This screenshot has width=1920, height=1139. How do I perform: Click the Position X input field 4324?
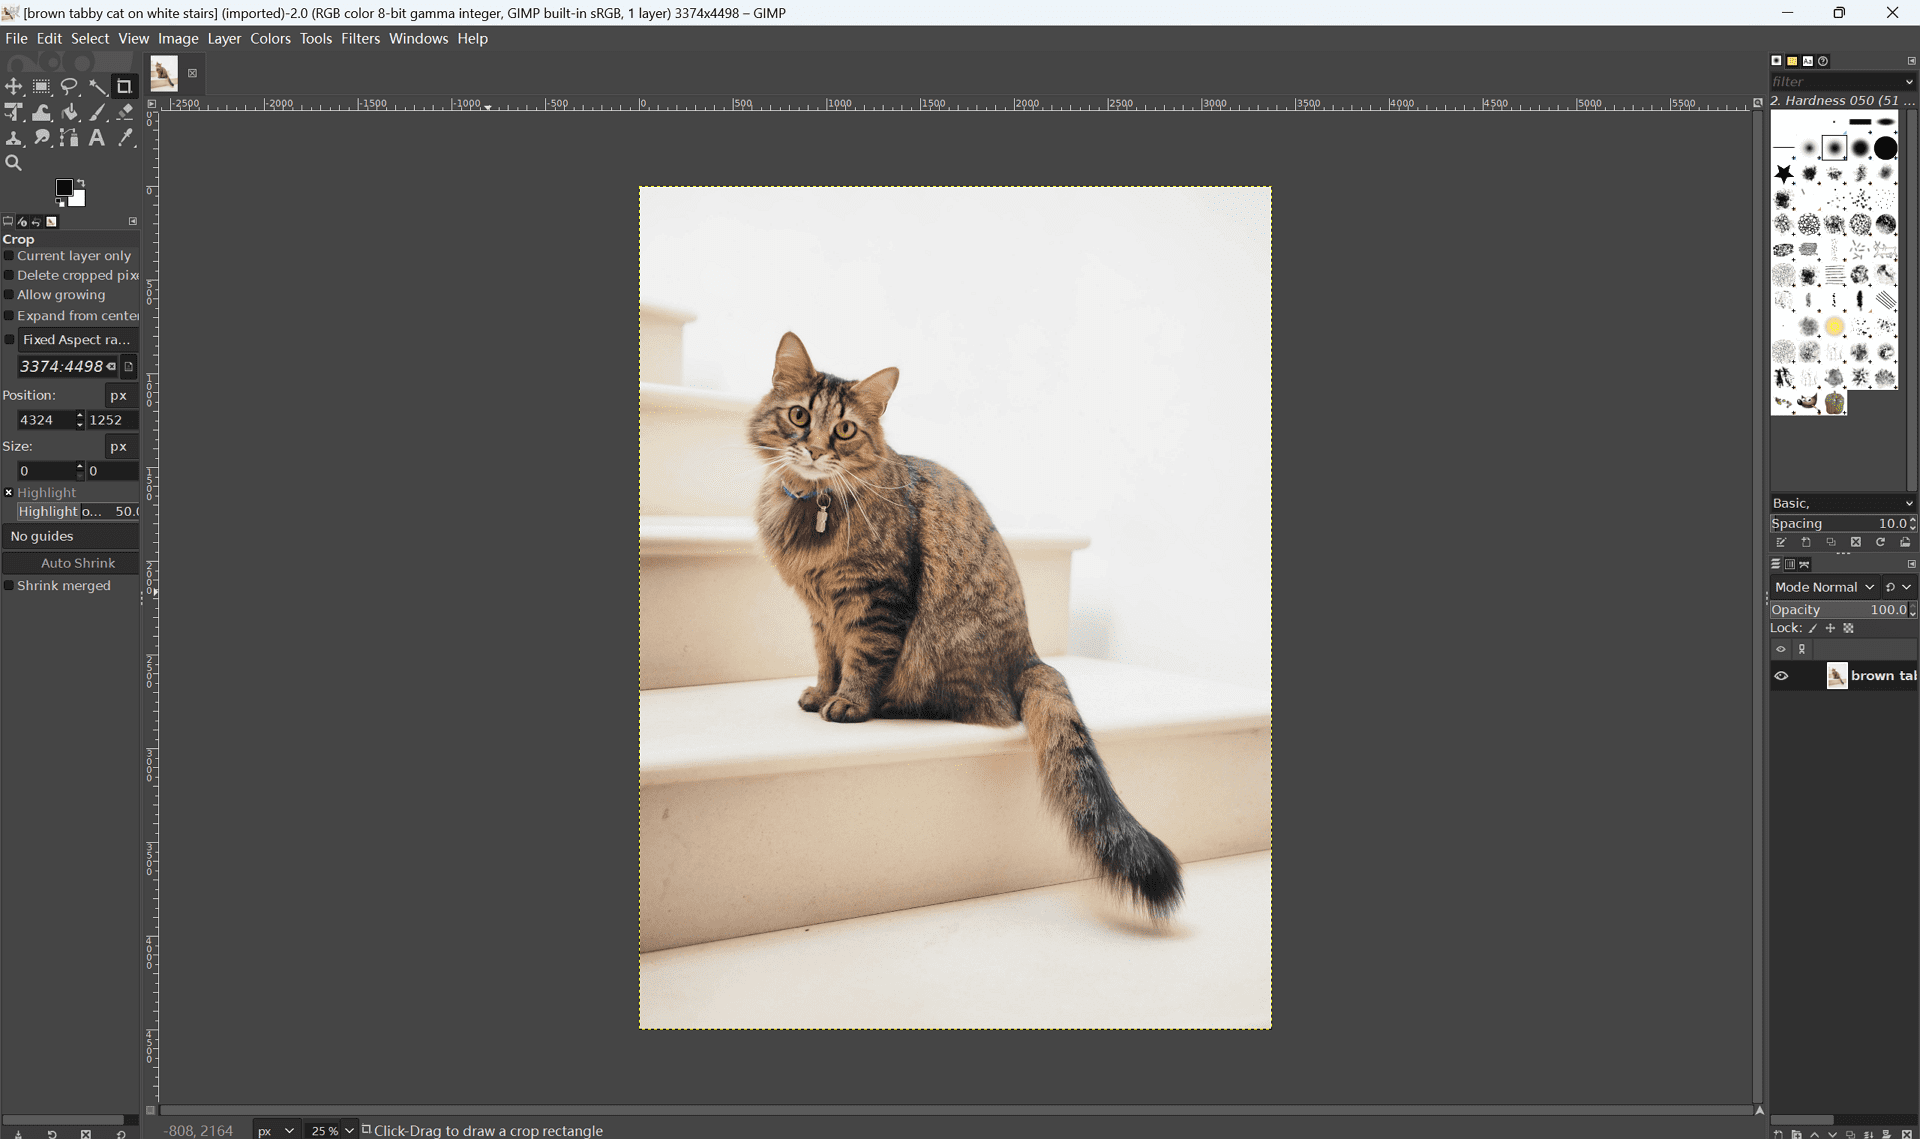(45, 421)
